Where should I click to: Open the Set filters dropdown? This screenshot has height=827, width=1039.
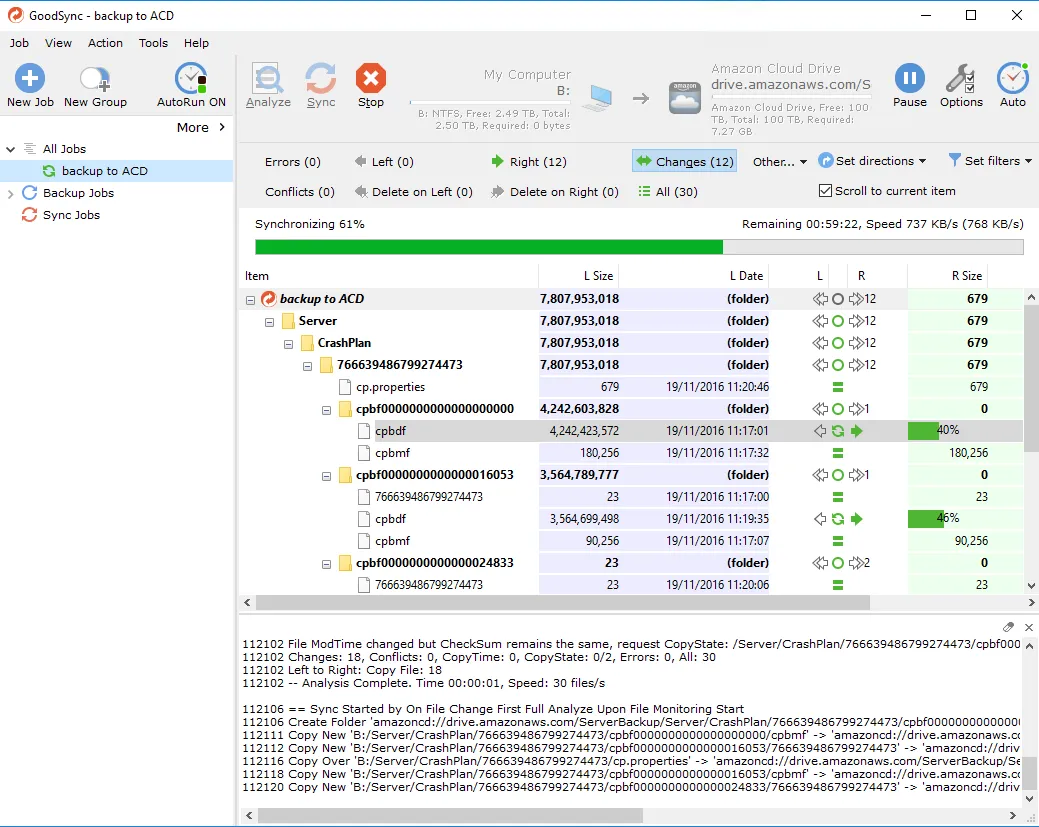point(989,161)
